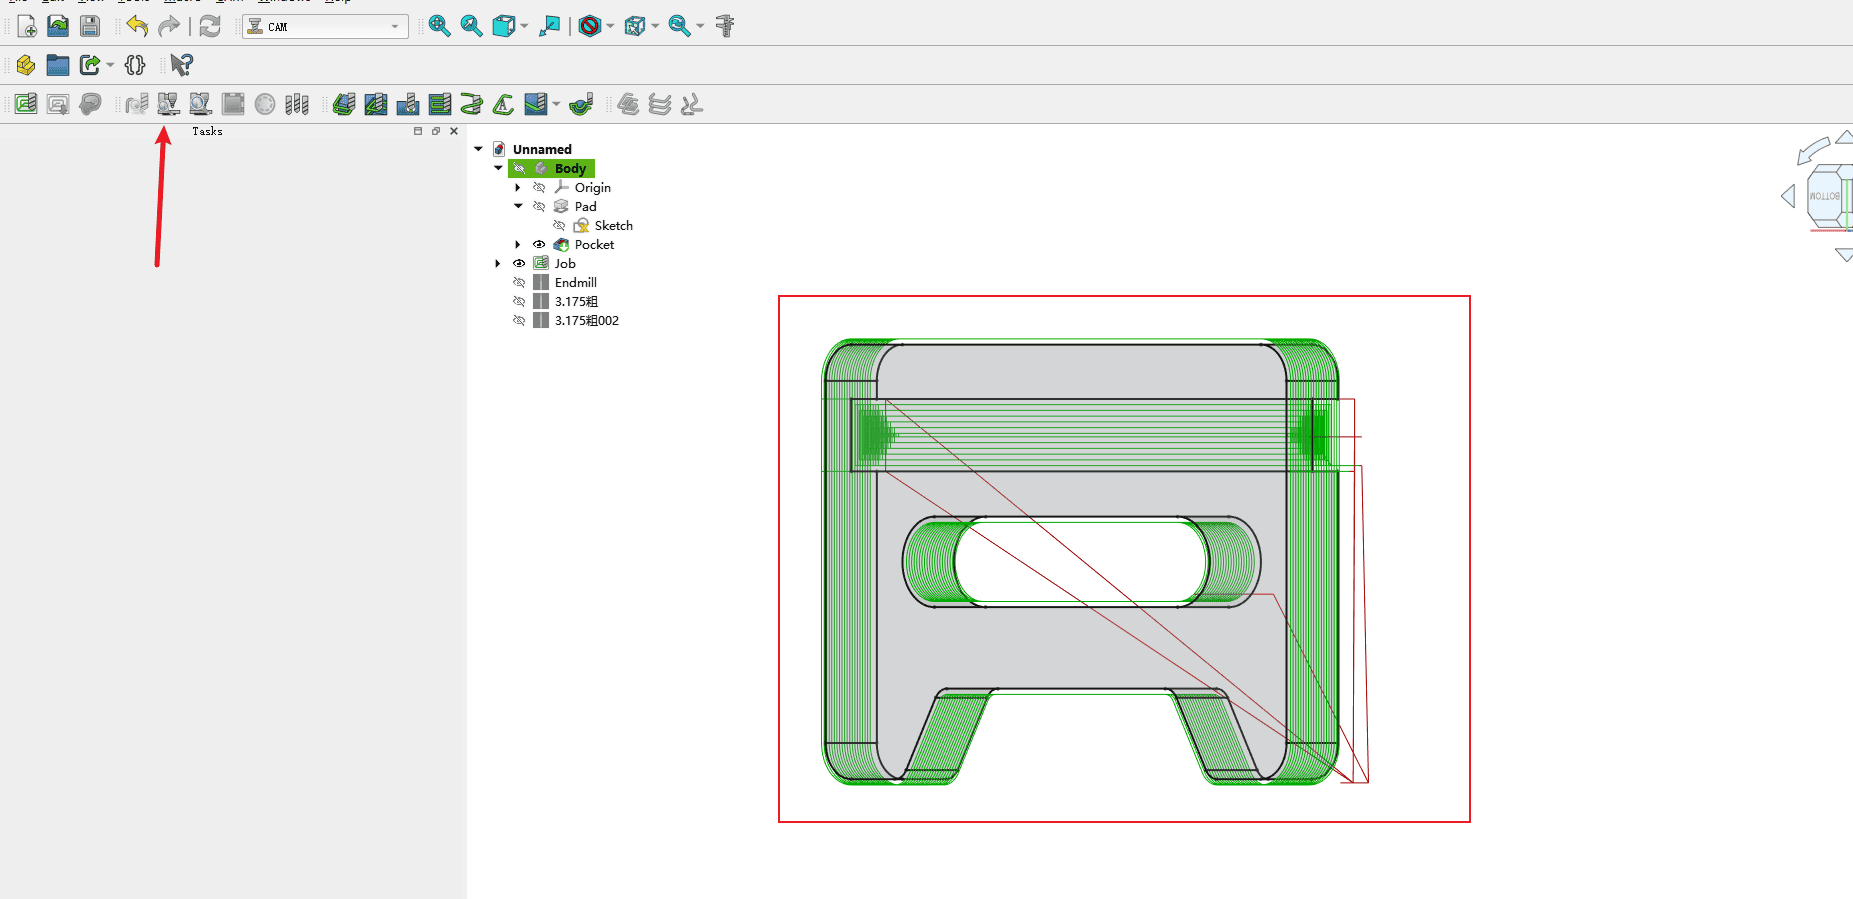The image size is (1853, 899).
Task: Click the CAM Job creation icon
Action: 26,104
